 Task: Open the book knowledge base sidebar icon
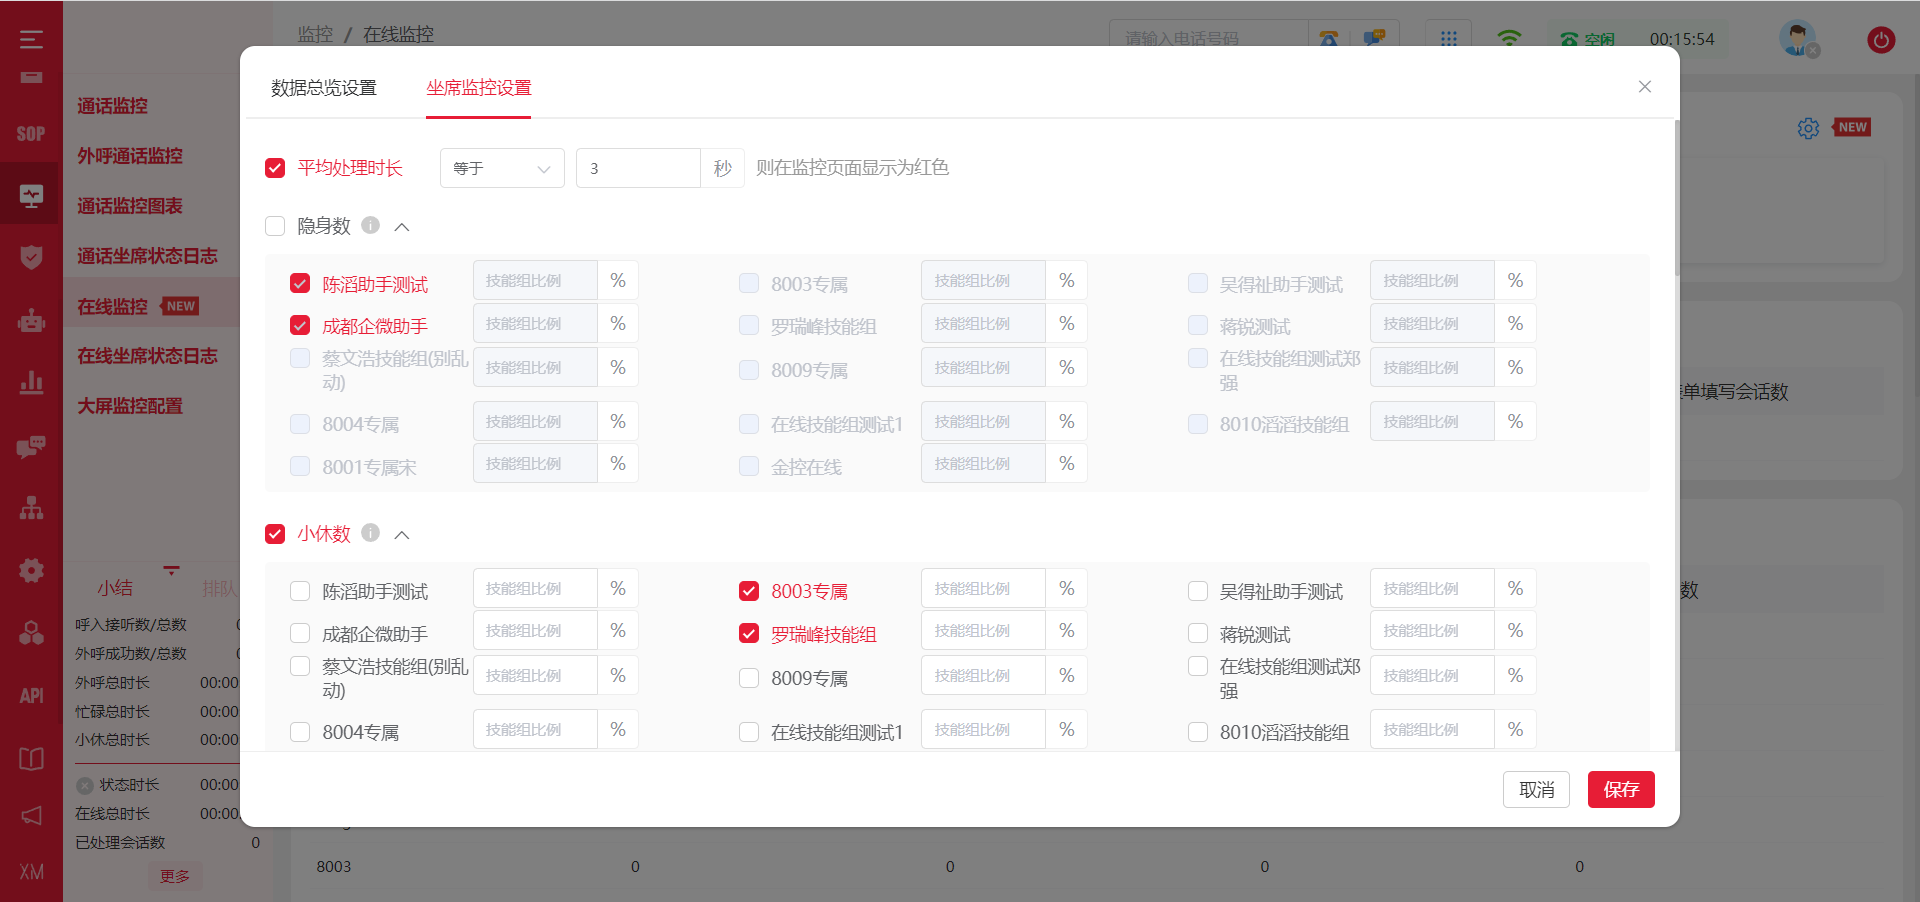click(x=31, y=759)
